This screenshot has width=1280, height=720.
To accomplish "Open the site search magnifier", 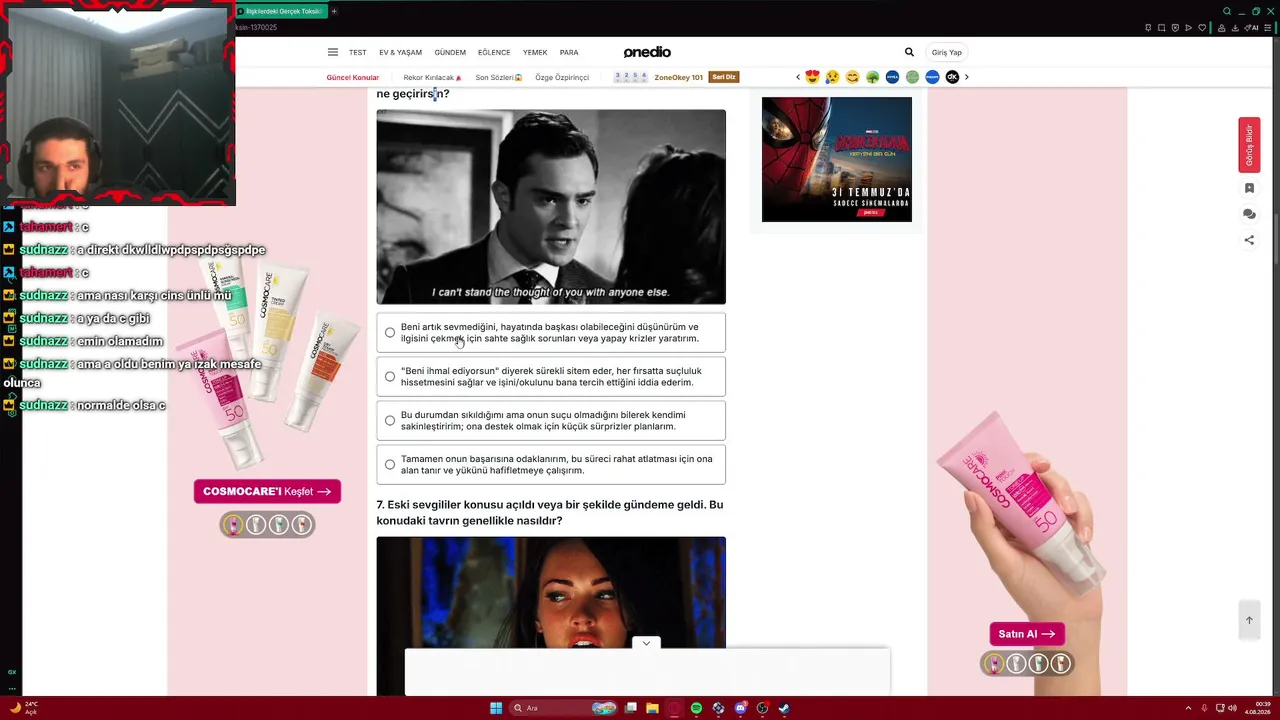I will pyautogui.click(x=909, y=52).
